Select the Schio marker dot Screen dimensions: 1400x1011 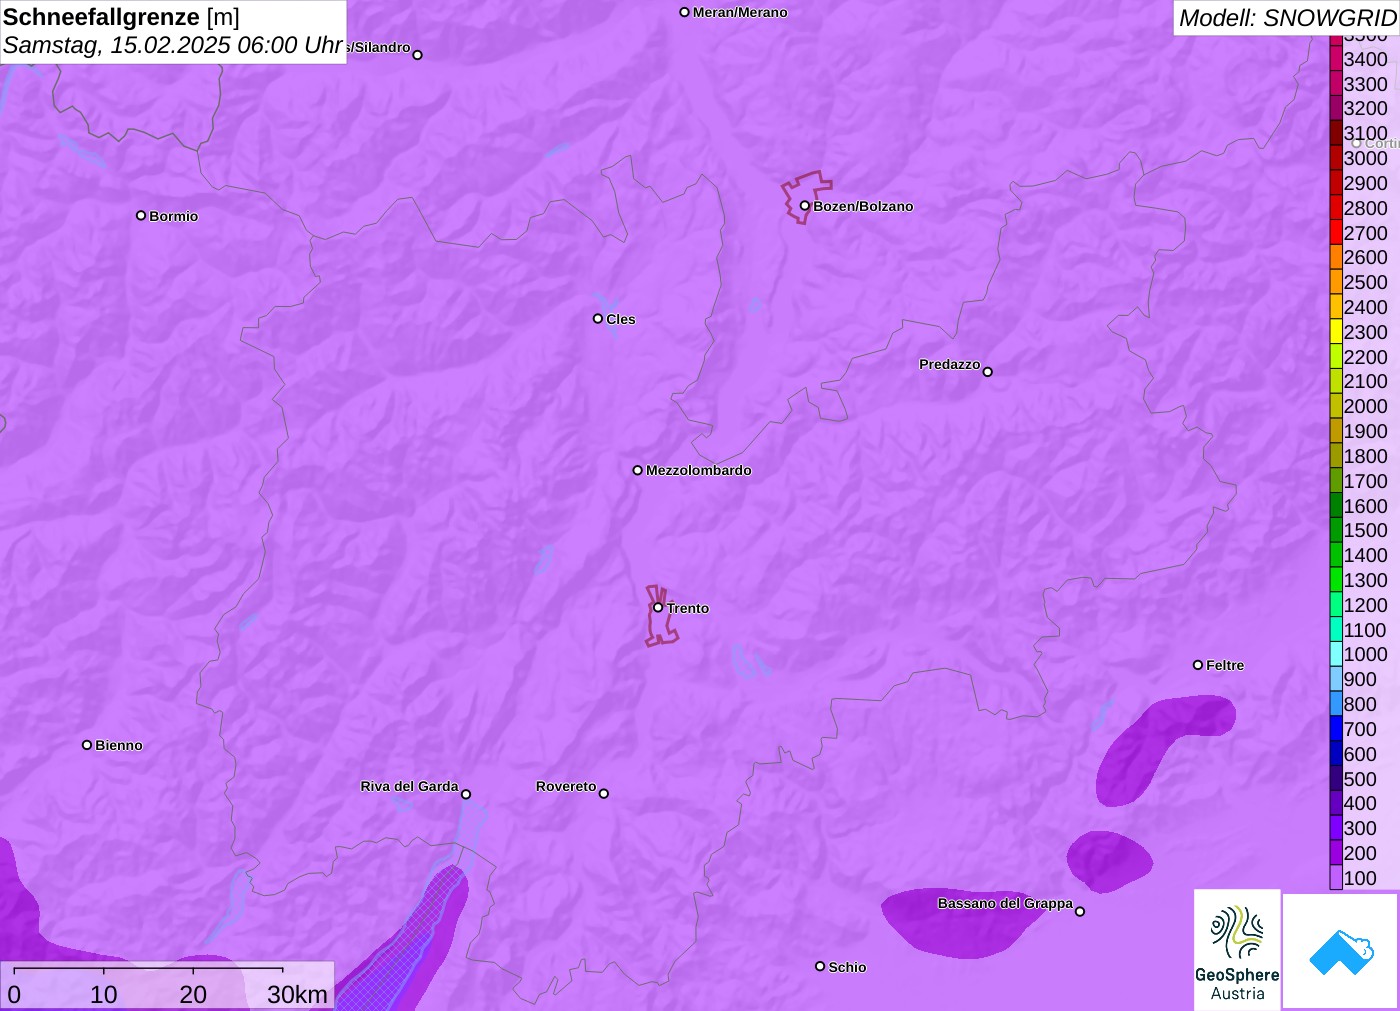[x=820, y=966]
